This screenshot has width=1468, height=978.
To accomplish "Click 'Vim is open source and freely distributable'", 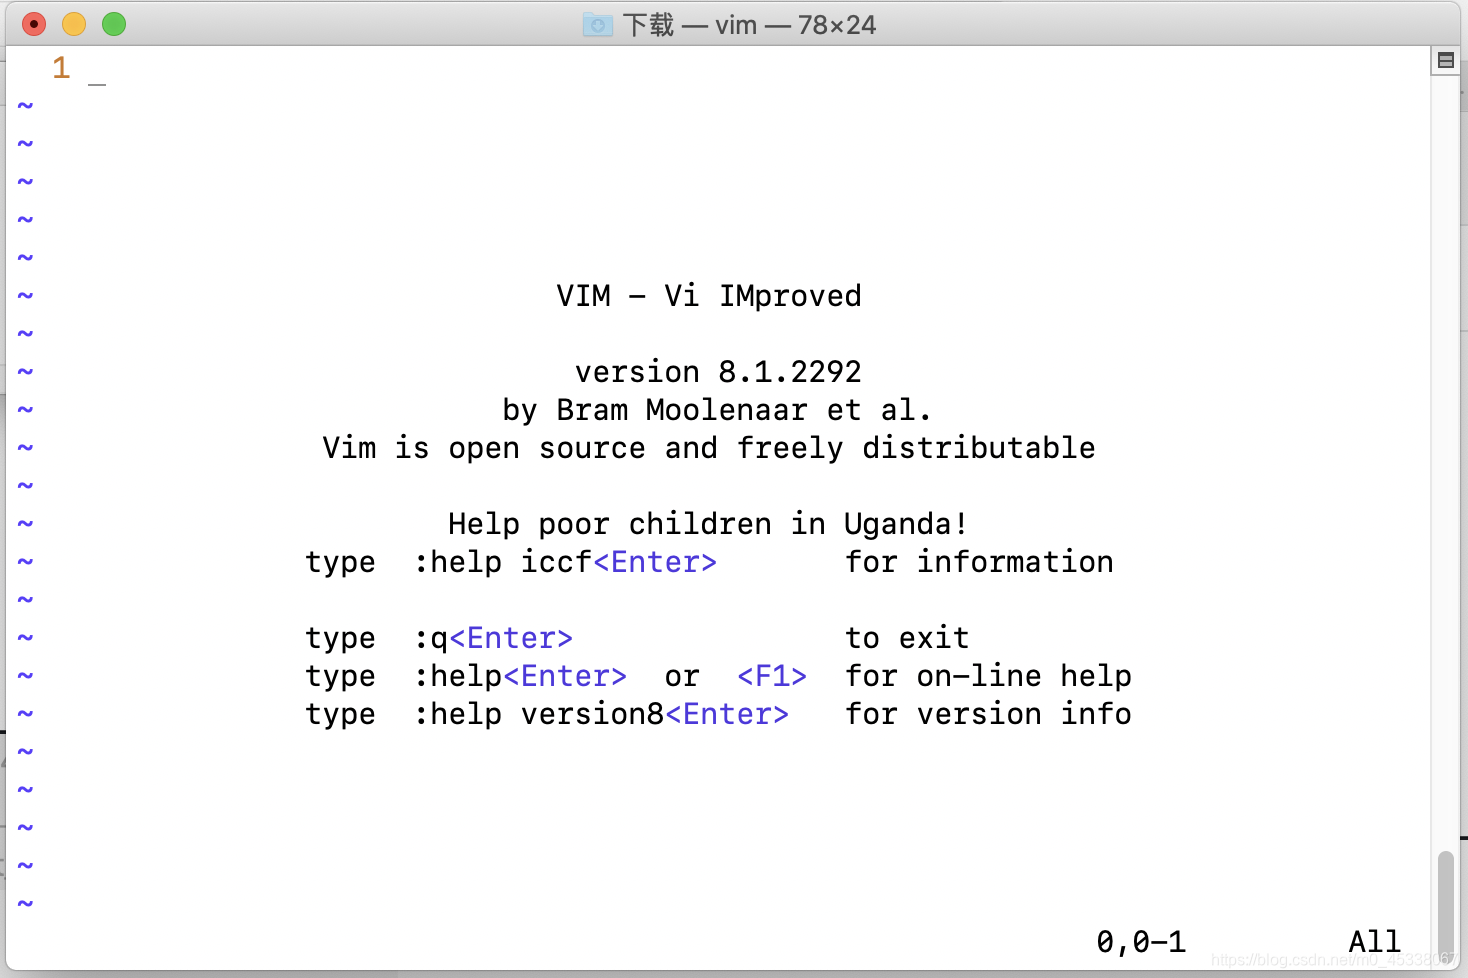I will pyautogui.click(x=709, y=448).
